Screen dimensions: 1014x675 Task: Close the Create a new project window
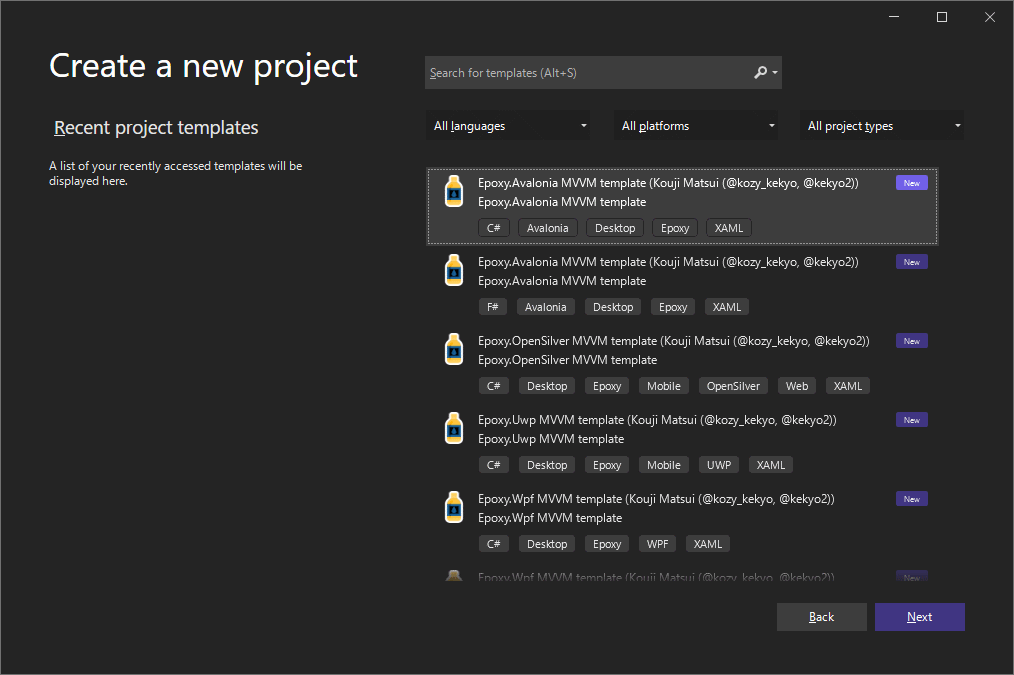tap(989, 17)
